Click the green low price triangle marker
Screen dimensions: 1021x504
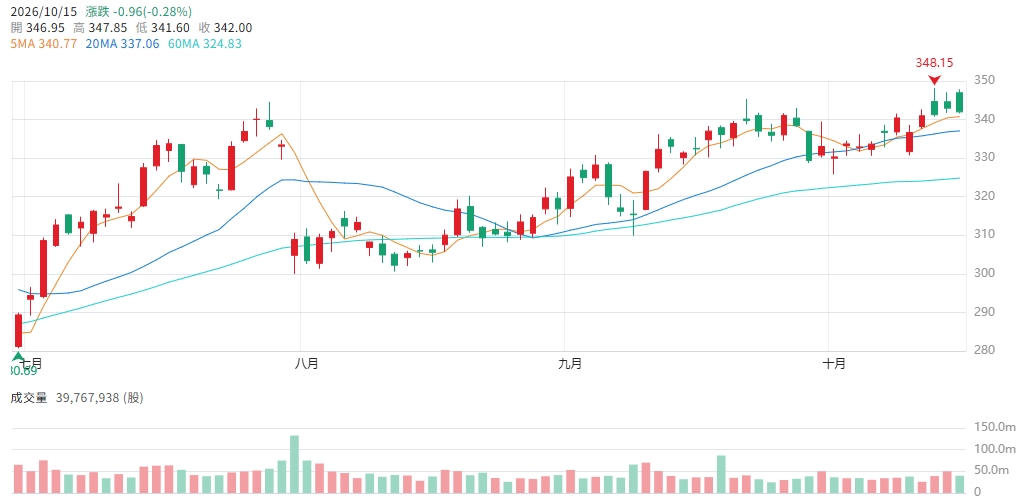(x=18, y=356)
